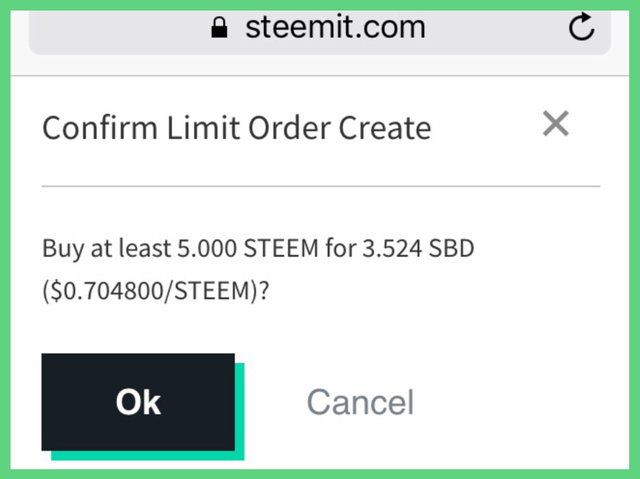This screenshot has height=479, width=640.
Task: Cancel the limit order creation
Action: [360, 402]
